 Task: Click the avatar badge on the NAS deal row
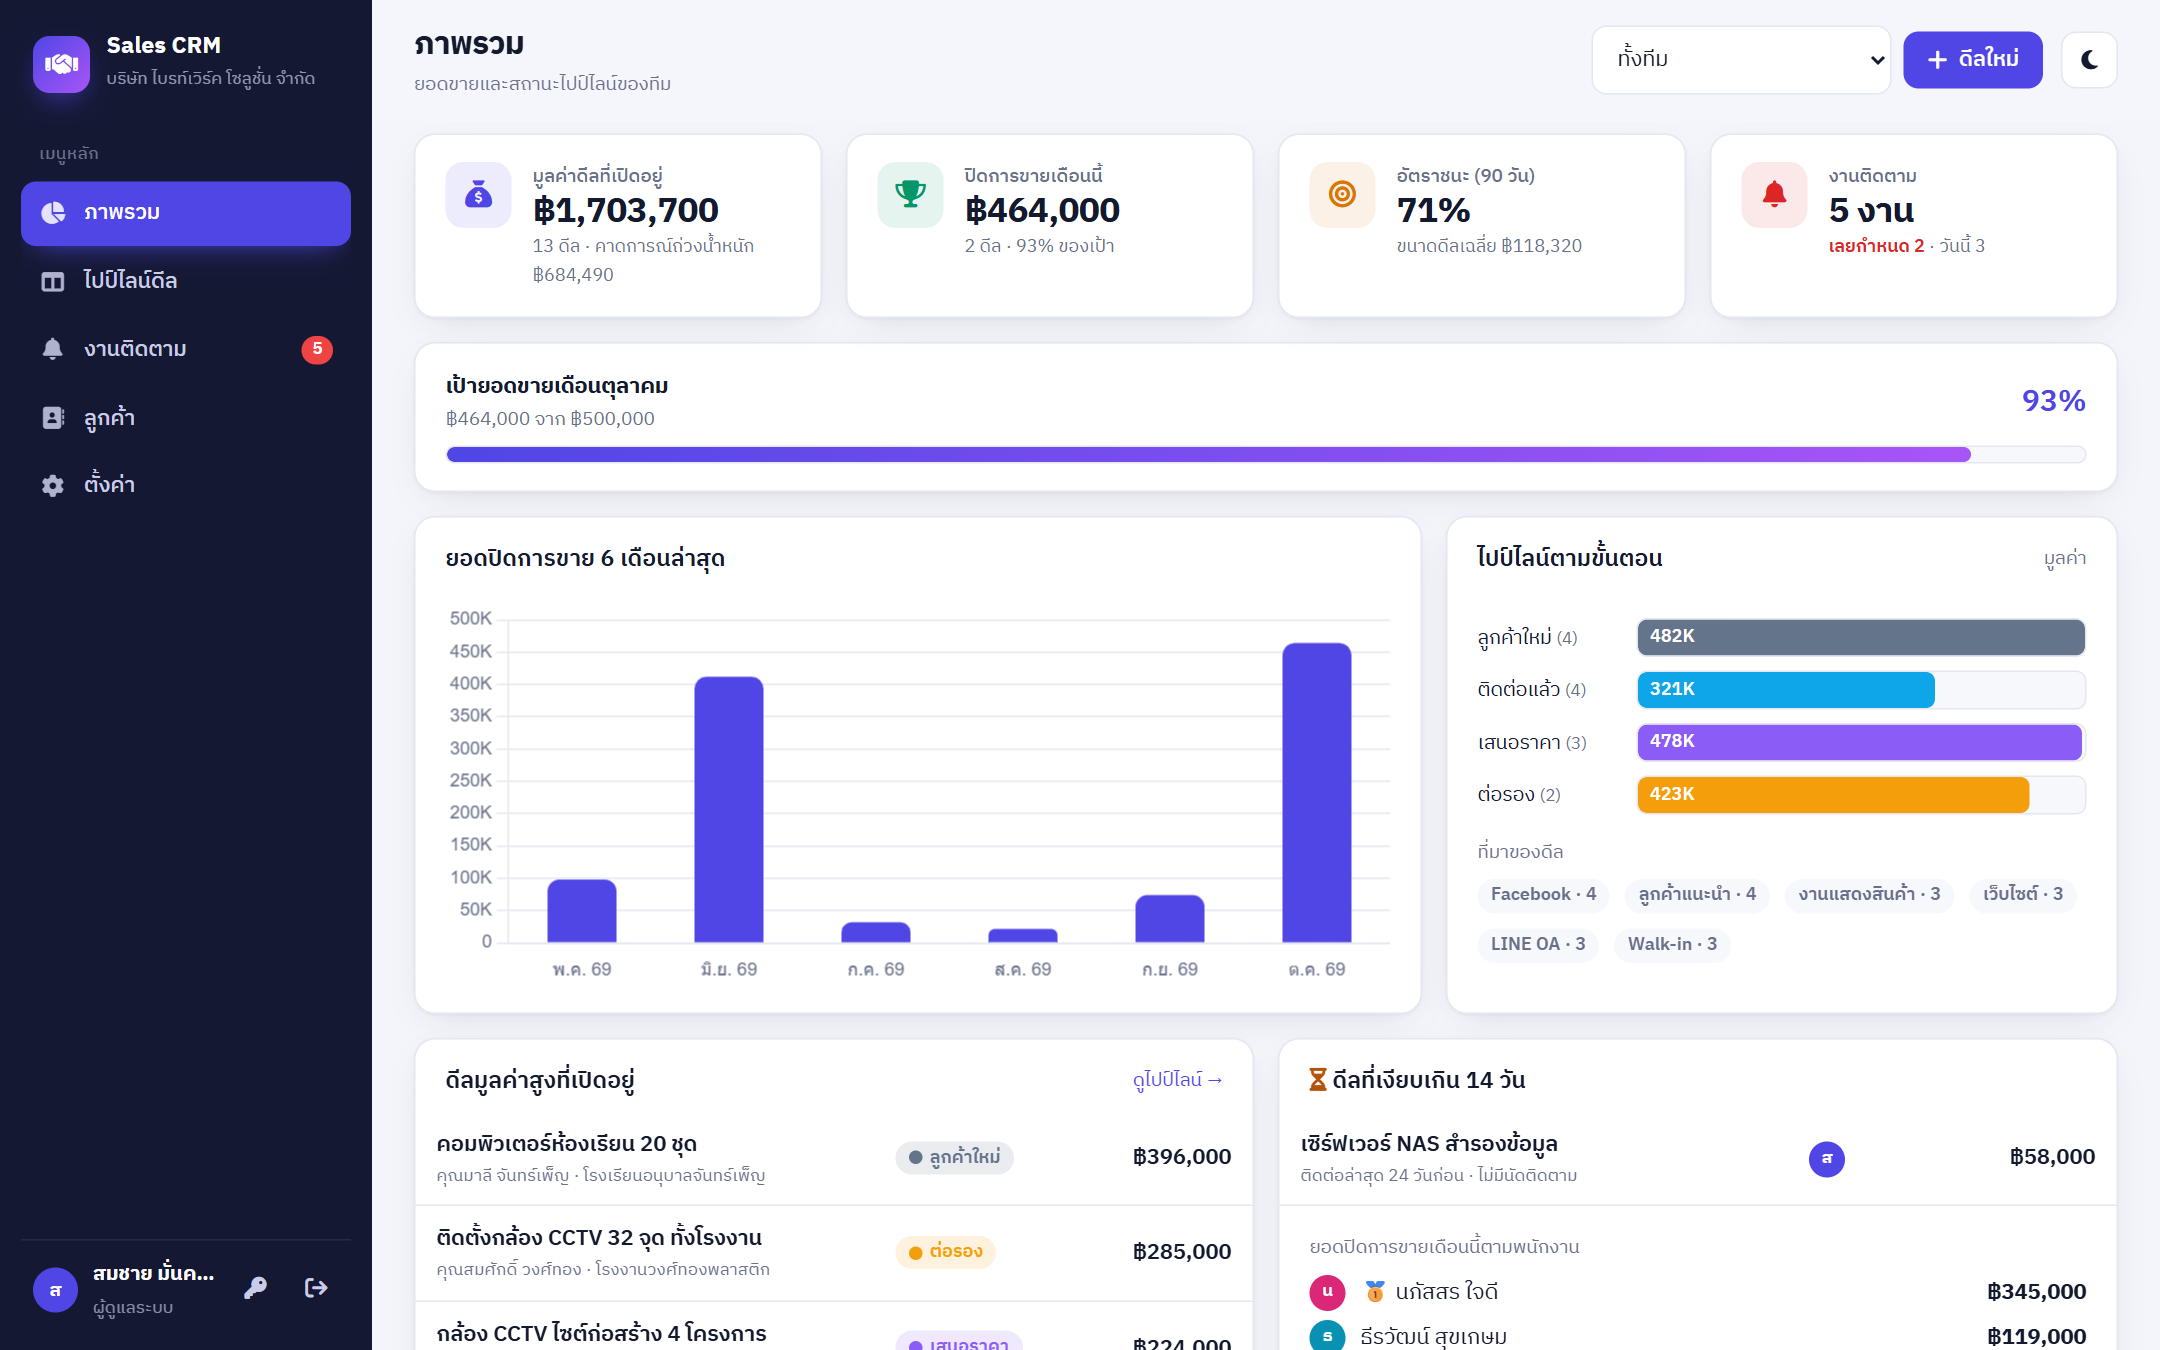click(x=1827, y=1159)
